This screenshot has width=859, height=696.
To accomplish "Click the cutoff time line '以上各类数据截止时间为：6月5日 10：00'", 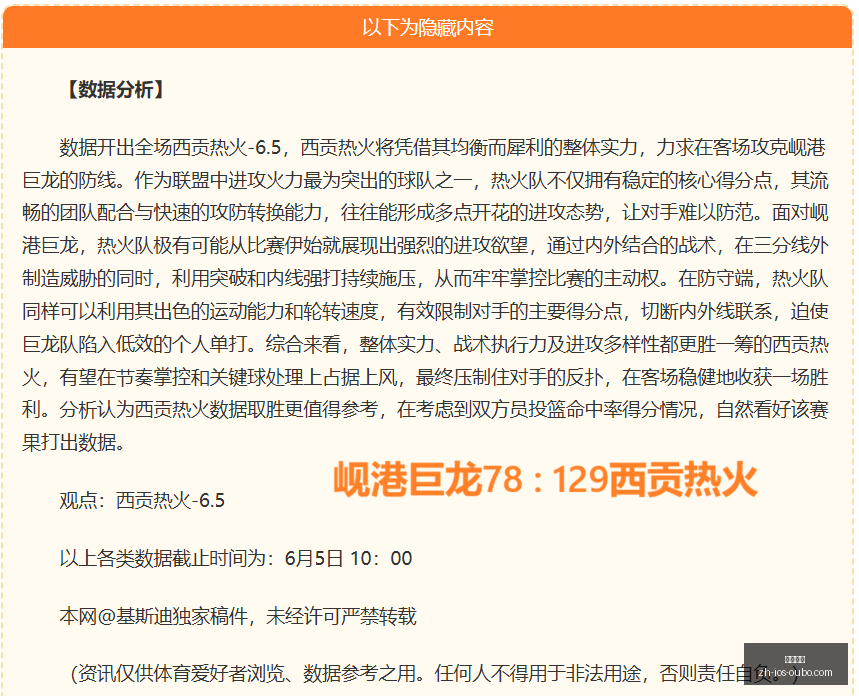I will click(x=236, y=558).
